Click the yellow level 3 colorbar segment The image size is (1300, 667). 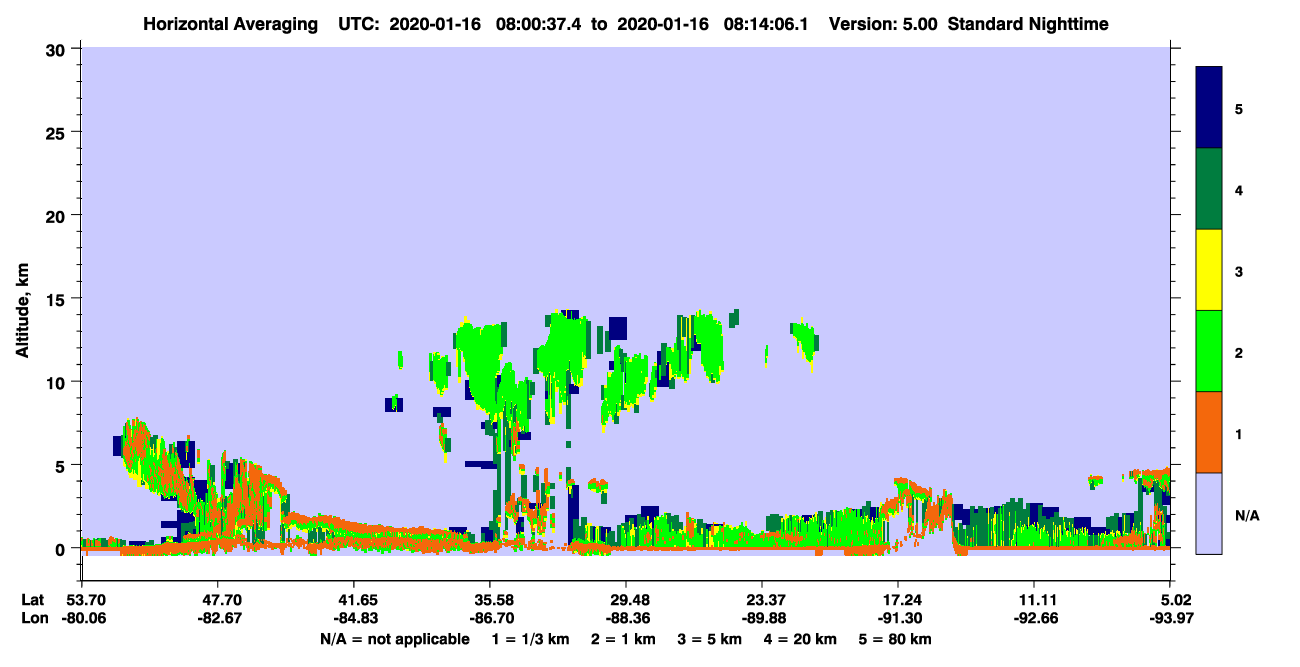tap(1209, 270)
